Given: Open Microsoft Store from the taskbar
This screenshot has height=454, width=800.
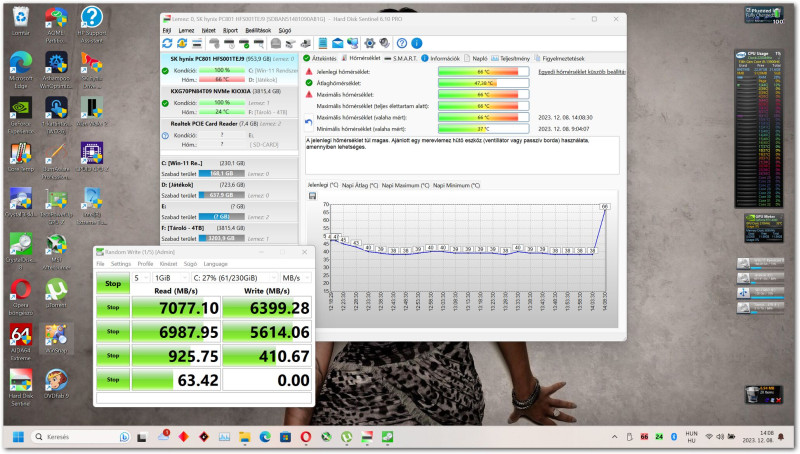Looking at the screenshot, I should pos(286,437).
